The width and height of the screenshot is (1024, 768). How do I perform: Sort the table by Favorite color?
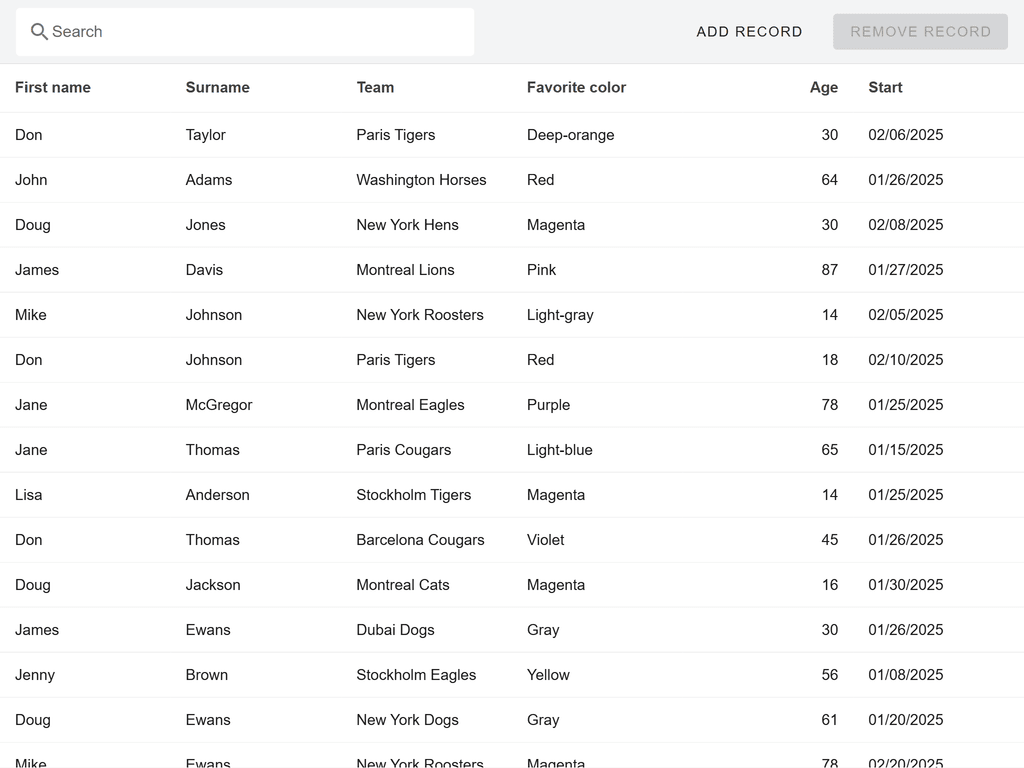[576, 87]
